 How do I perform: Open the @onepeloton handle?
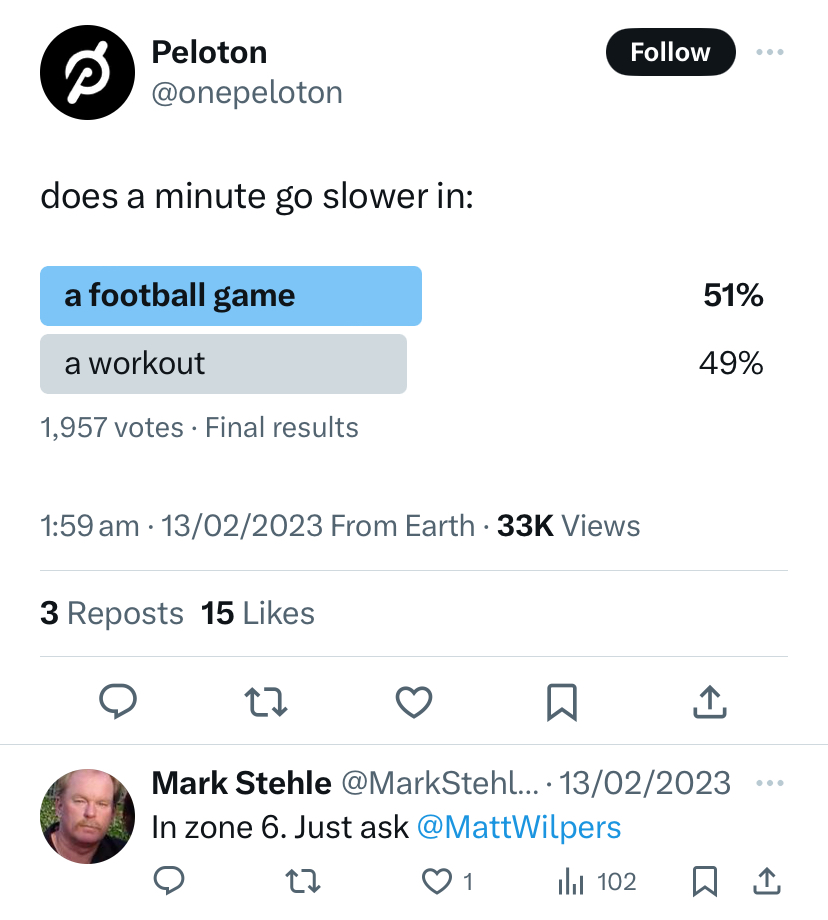coord(247,93)
